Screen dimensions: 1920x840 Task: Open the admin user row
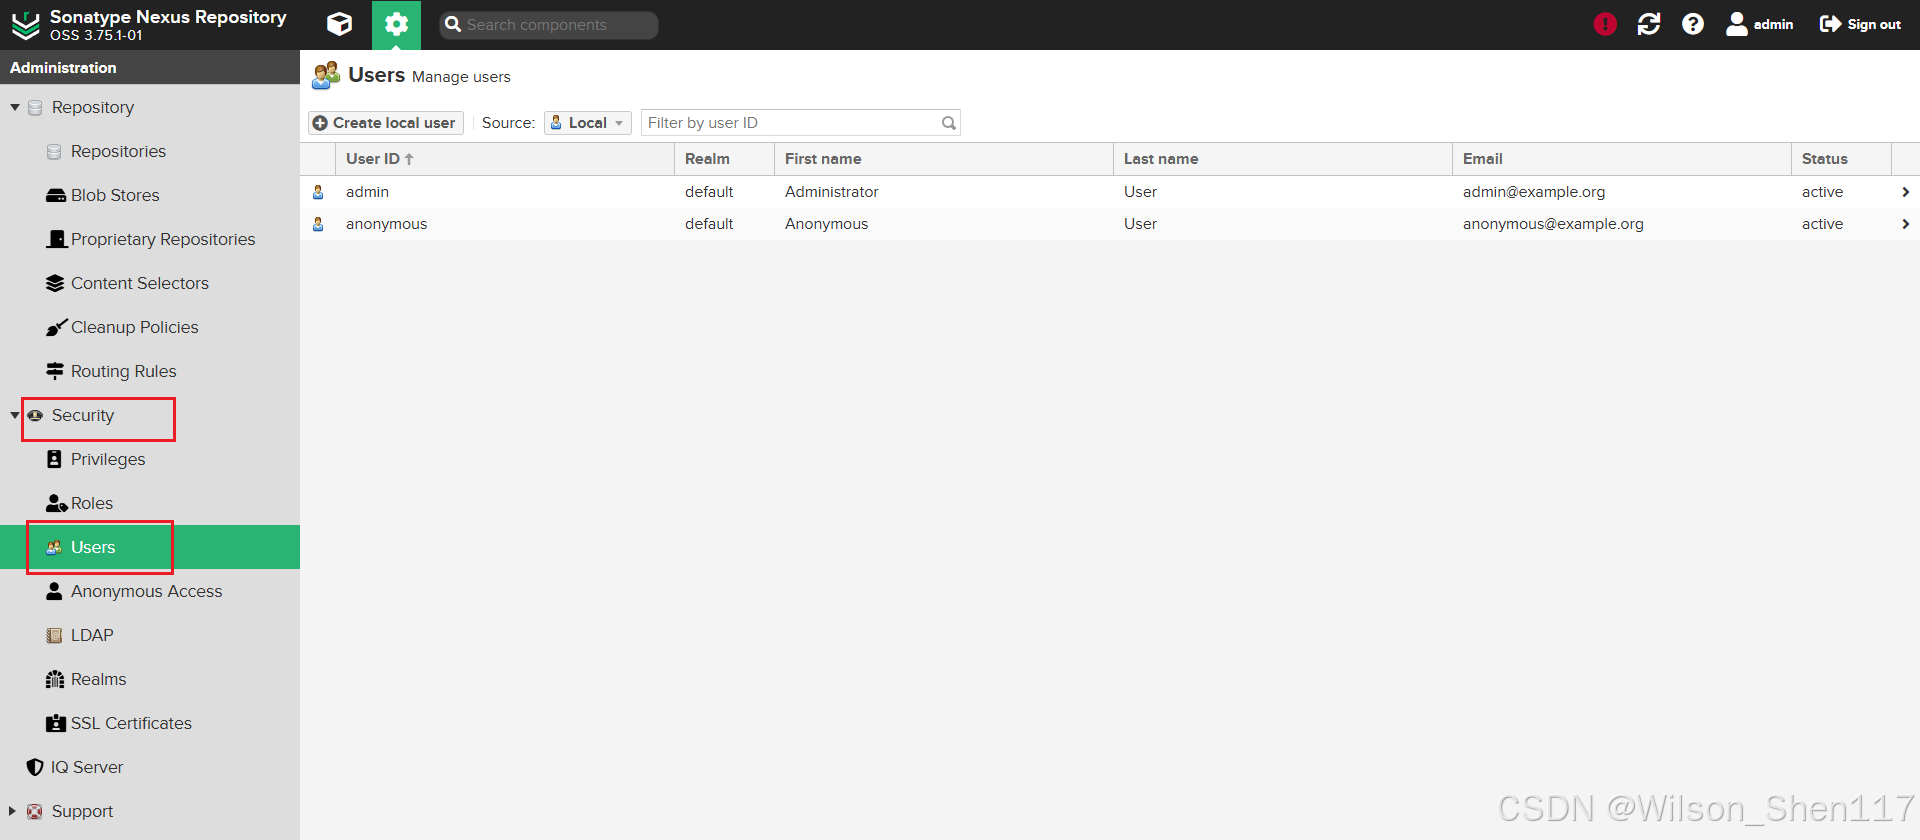[x=1110, y=192]
